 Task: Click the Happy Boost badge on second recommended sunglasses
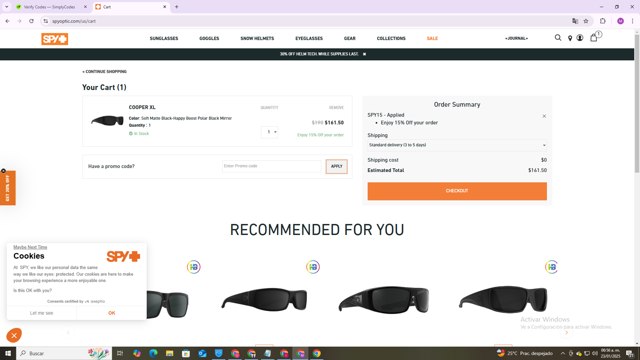313,267
